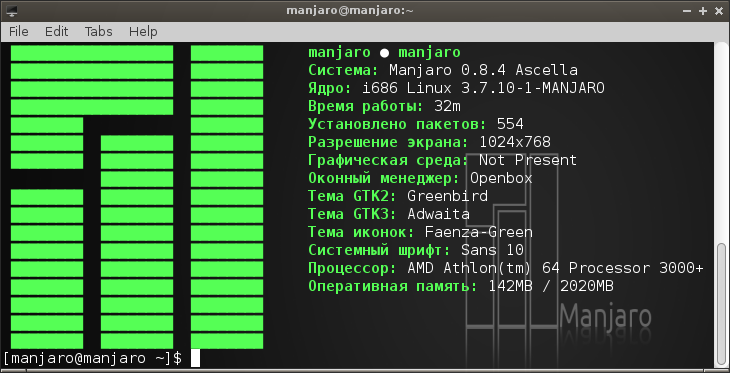Click the 'Ядро:' label
The width and height of the screenshot is (730, 373).
(330, 88)
